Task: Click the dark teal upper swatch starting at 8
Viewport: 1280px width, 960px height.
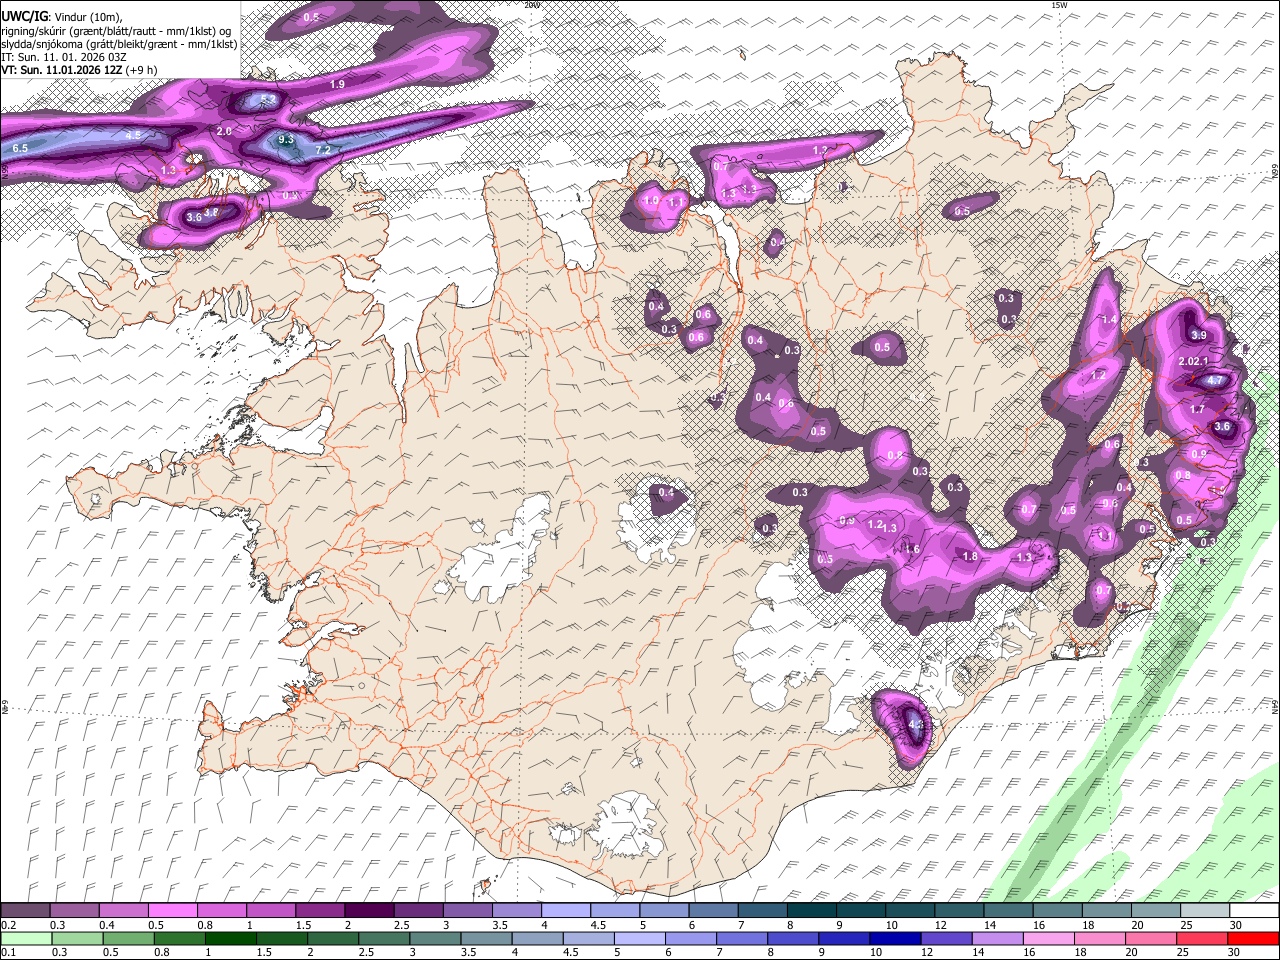Action: [x=810, y=910]
